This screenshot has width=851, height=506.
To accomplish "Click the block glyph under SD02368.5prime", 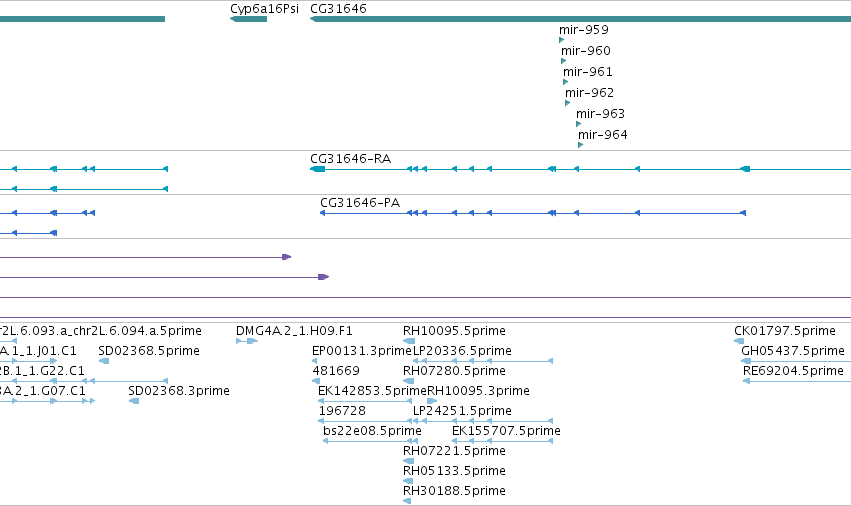I will coord(104,361).
